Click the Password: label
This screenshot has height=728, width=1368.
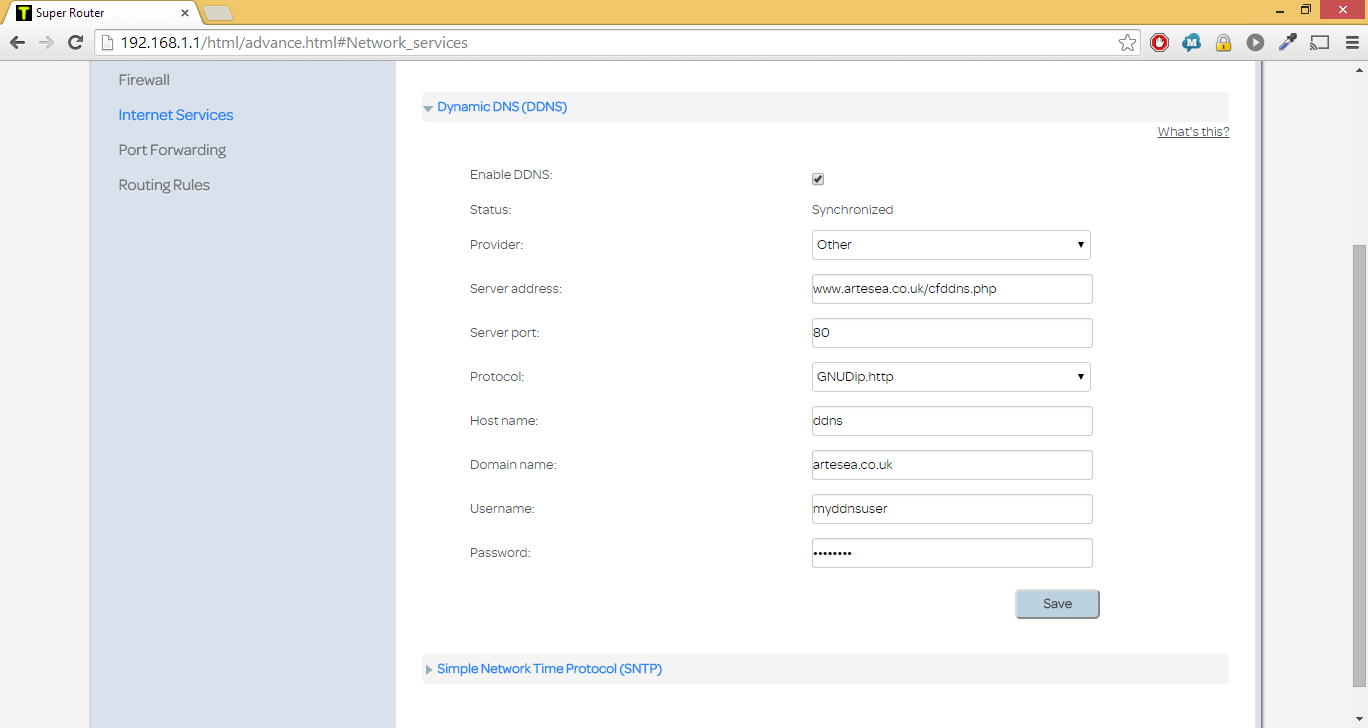[500, 553]
